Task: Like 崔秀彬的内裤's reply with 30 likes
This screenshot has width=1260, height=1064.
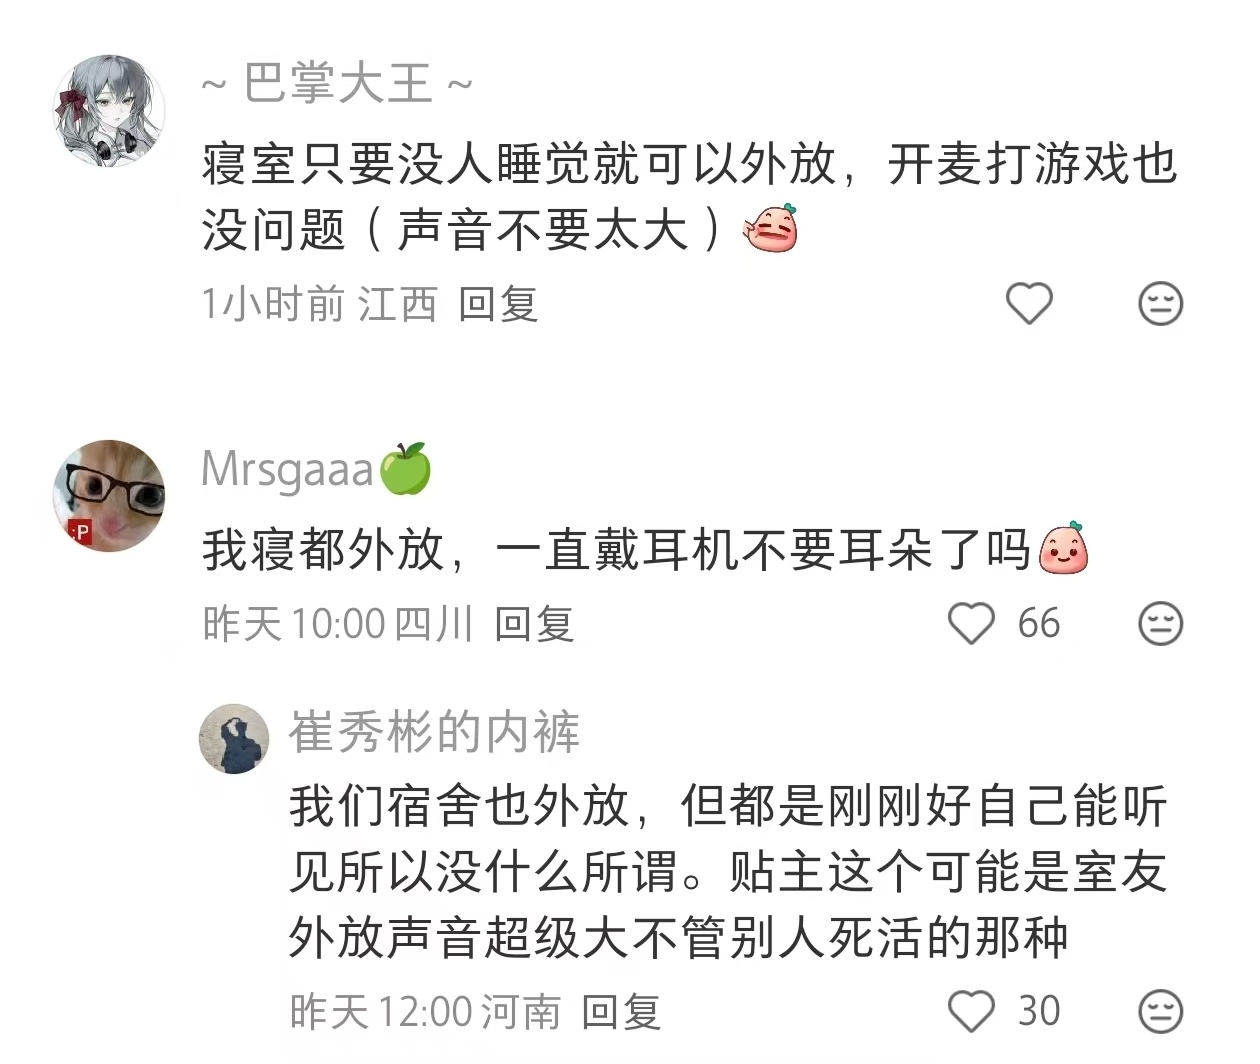Action: [971, 1011]
